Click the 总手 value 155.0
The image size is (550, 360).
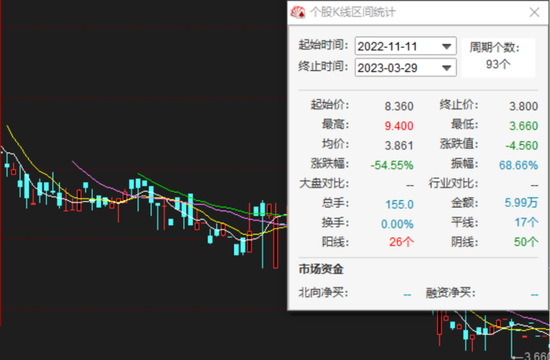[399, 204]
